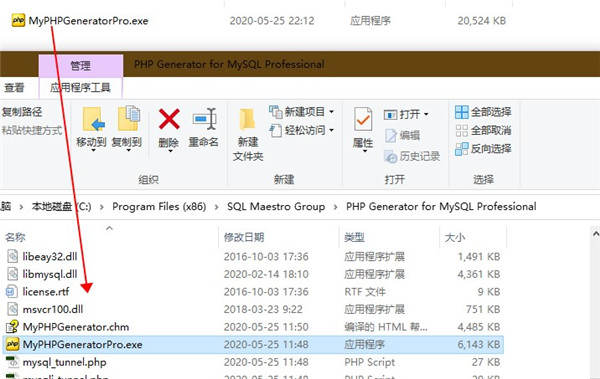Screen dimensions: 600x379
Task: Expand the Delete dropdown arrow
Action: pyautogui.click(x=171, y=151)
